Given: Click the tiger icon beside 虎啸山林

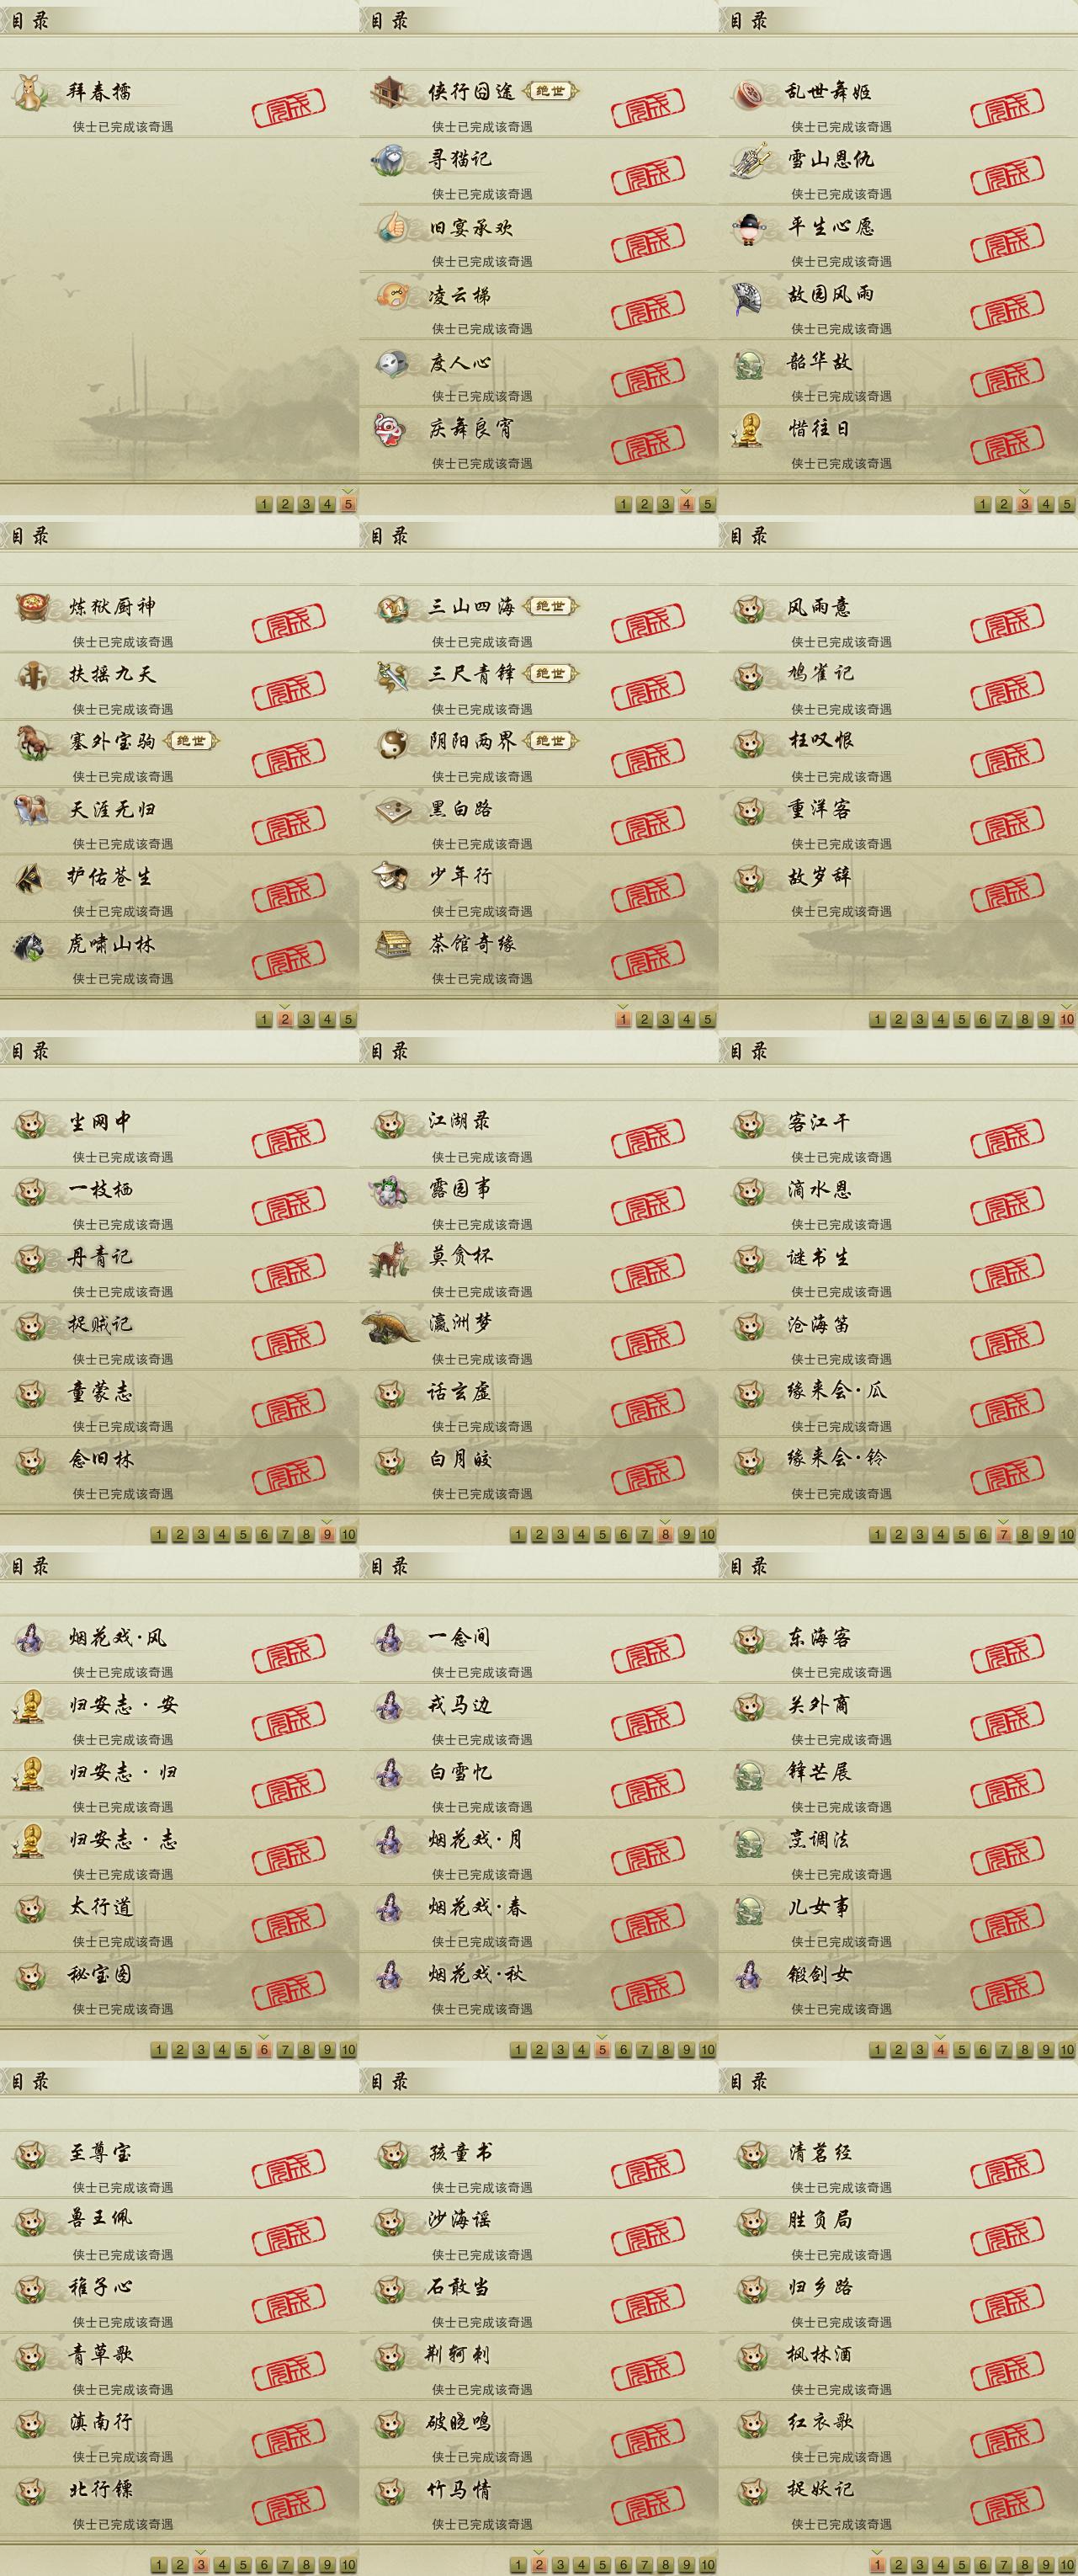Looking at the screenshot, I should pyautogui.click(x=30, y=945).
